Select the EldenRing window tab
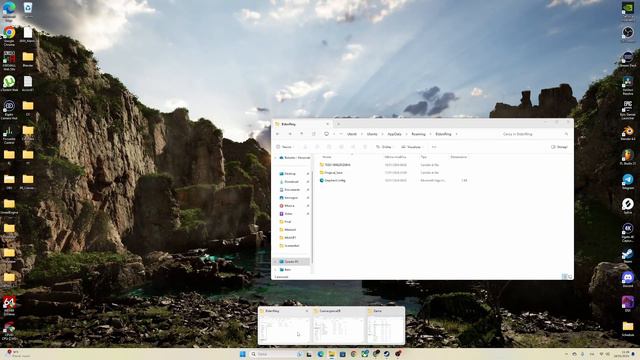Screen dimensions: 640x360 coord(302,124)
